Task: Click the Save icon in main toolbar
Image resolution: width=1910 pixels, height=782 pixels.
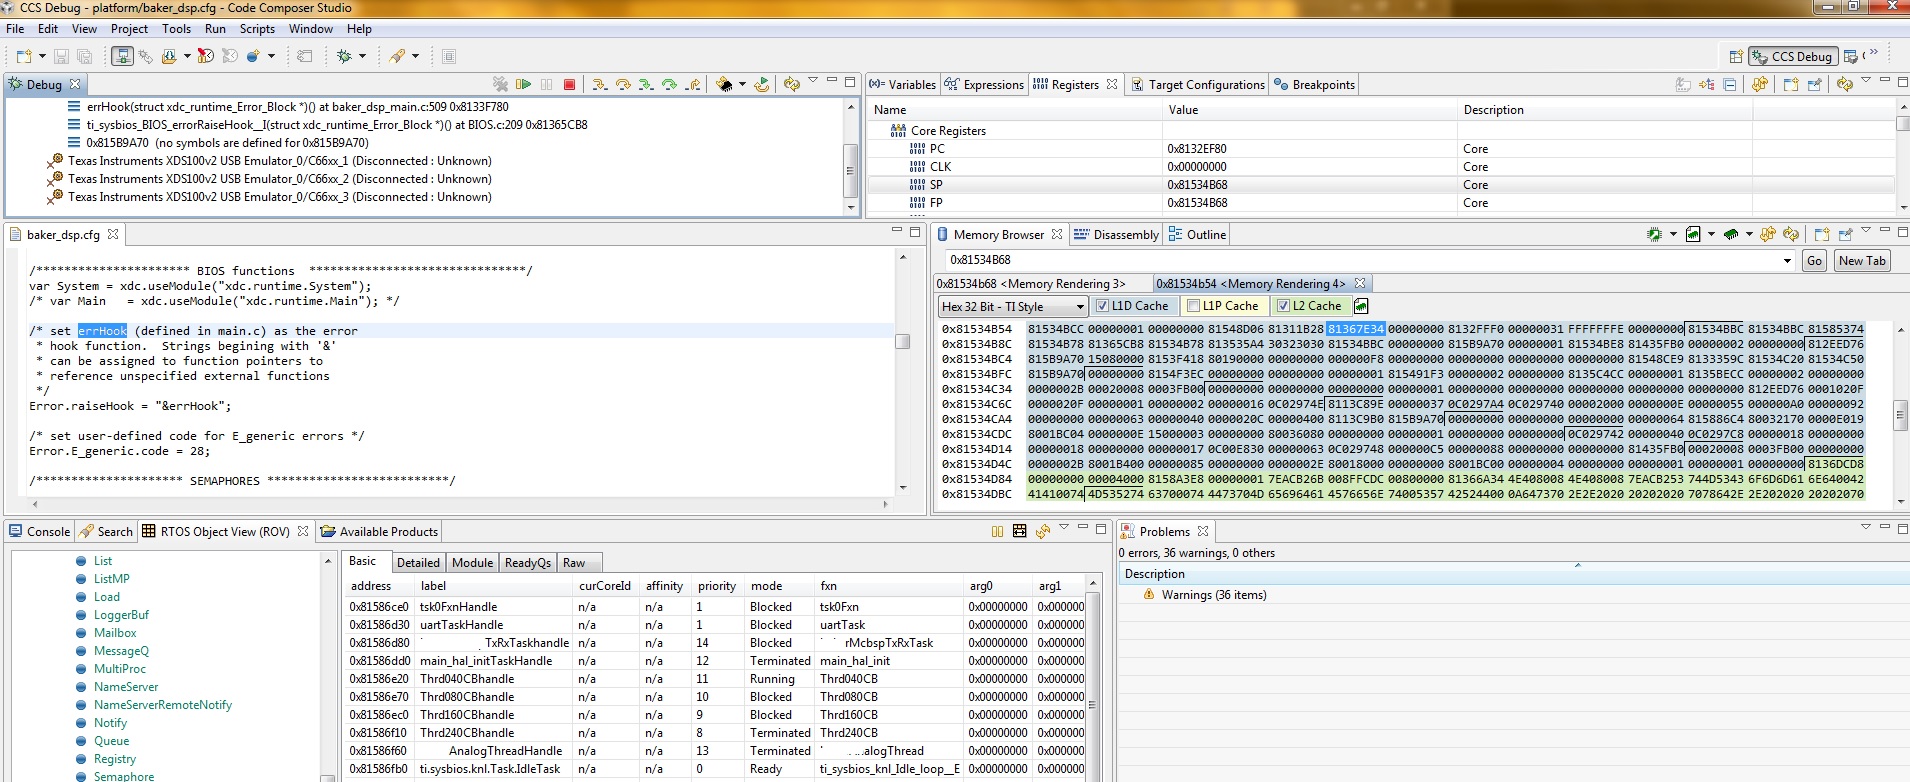Action: (61, 56)
